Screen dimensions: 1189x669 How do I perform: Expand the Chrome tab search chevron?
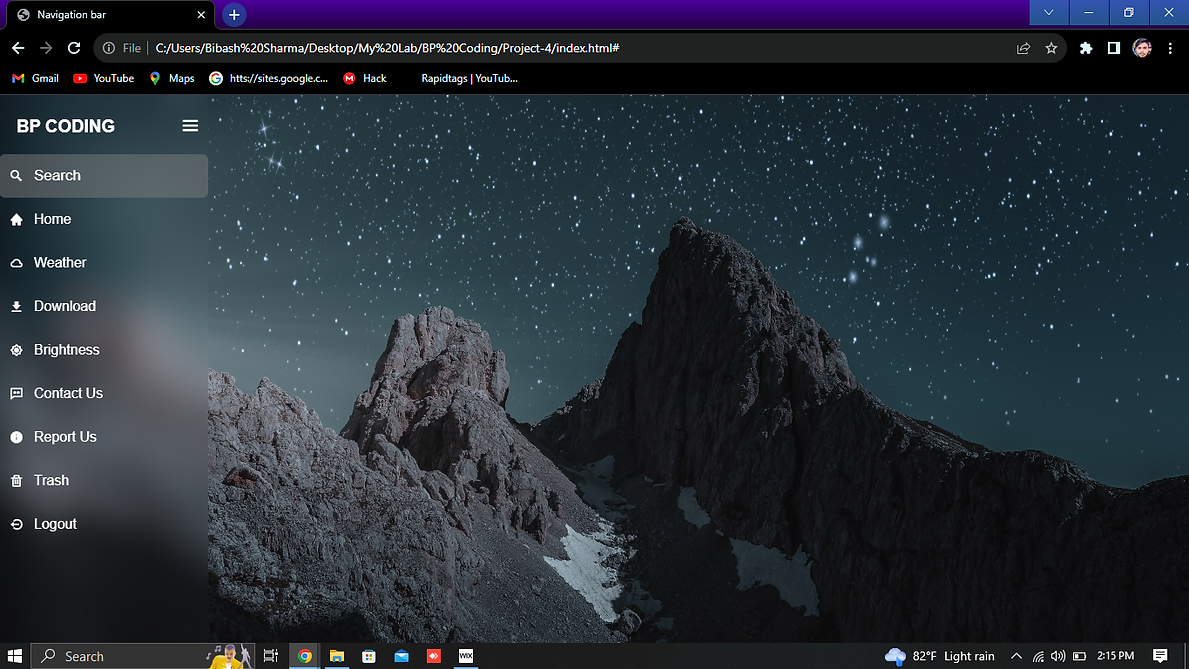click(x=1048, y=13)
